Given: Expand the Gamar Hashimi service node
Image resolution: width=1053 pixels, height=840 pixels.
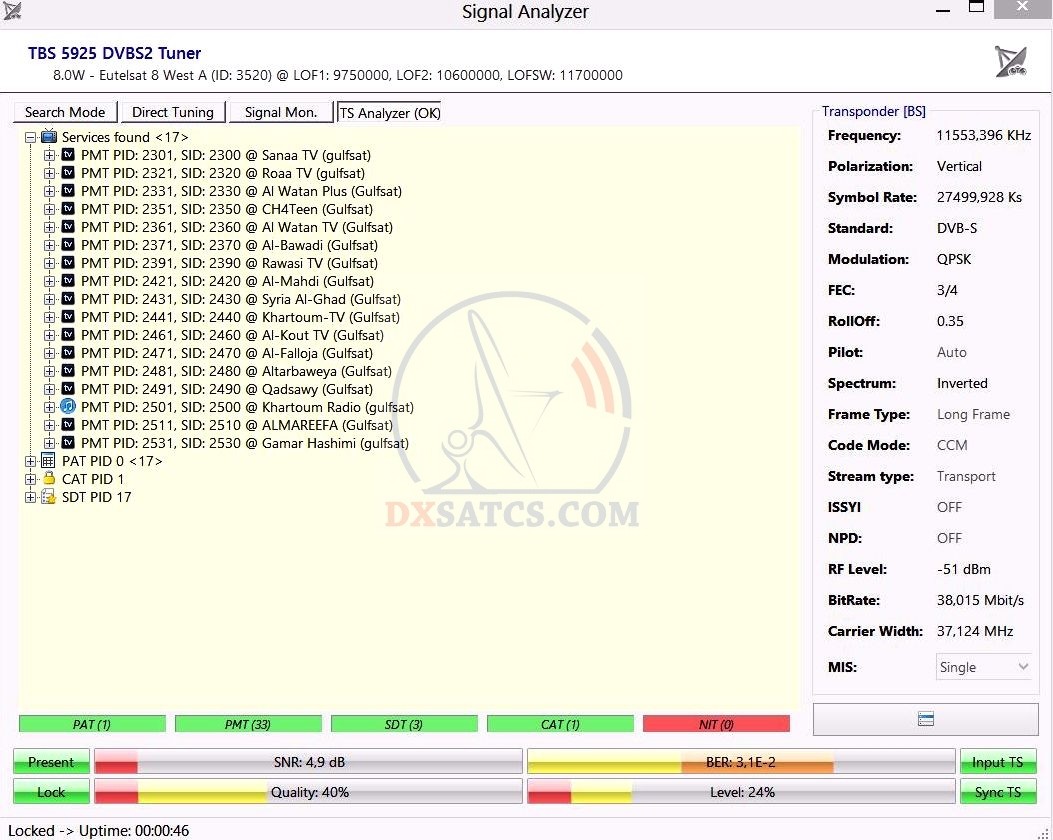Looking at the screenshot, I should click(x=49, y=443).
